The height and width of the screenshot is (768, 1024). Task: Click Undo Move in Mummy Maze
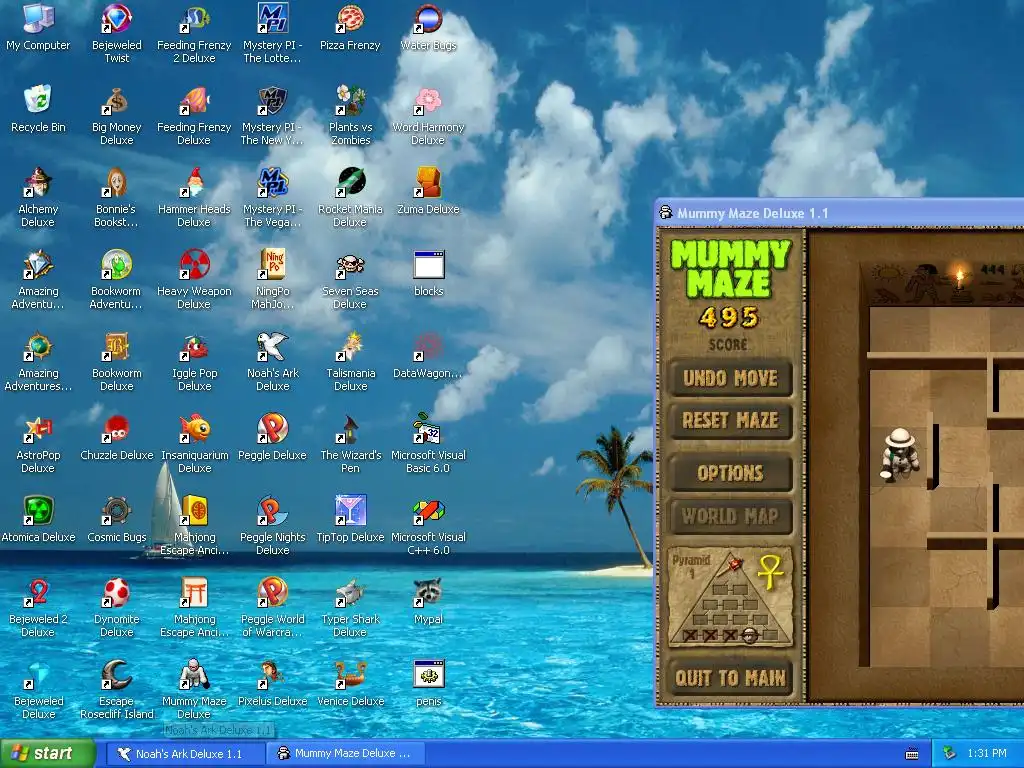click(x=730, y=377)
